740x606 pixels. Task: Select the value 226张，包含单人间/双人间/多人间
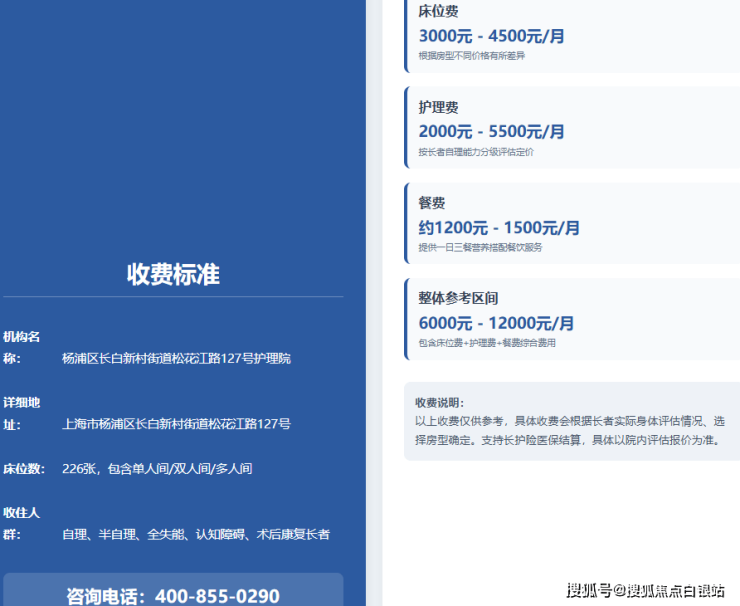[157, 469]
